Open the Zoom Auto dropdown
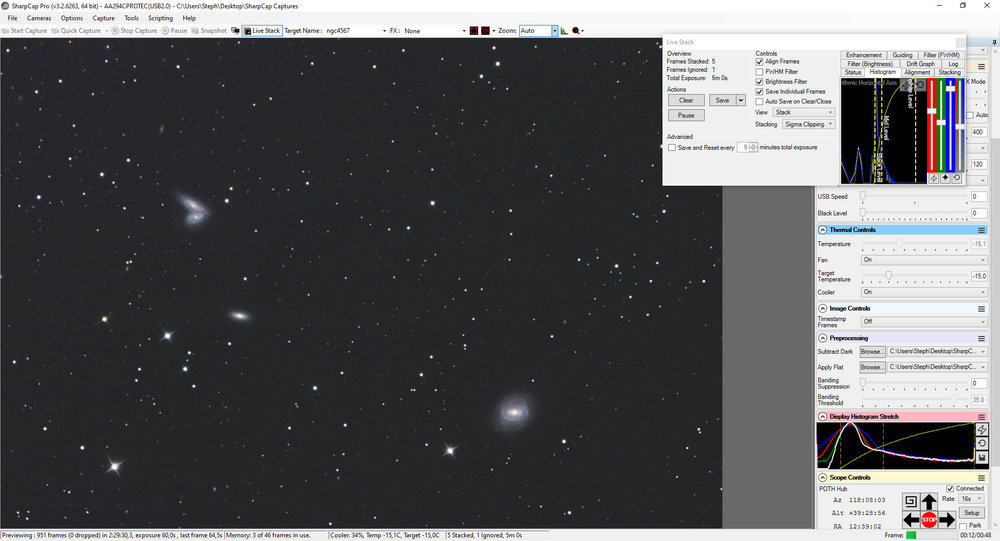This screenshot has height=541, width=1000. (x=555, y=31)
